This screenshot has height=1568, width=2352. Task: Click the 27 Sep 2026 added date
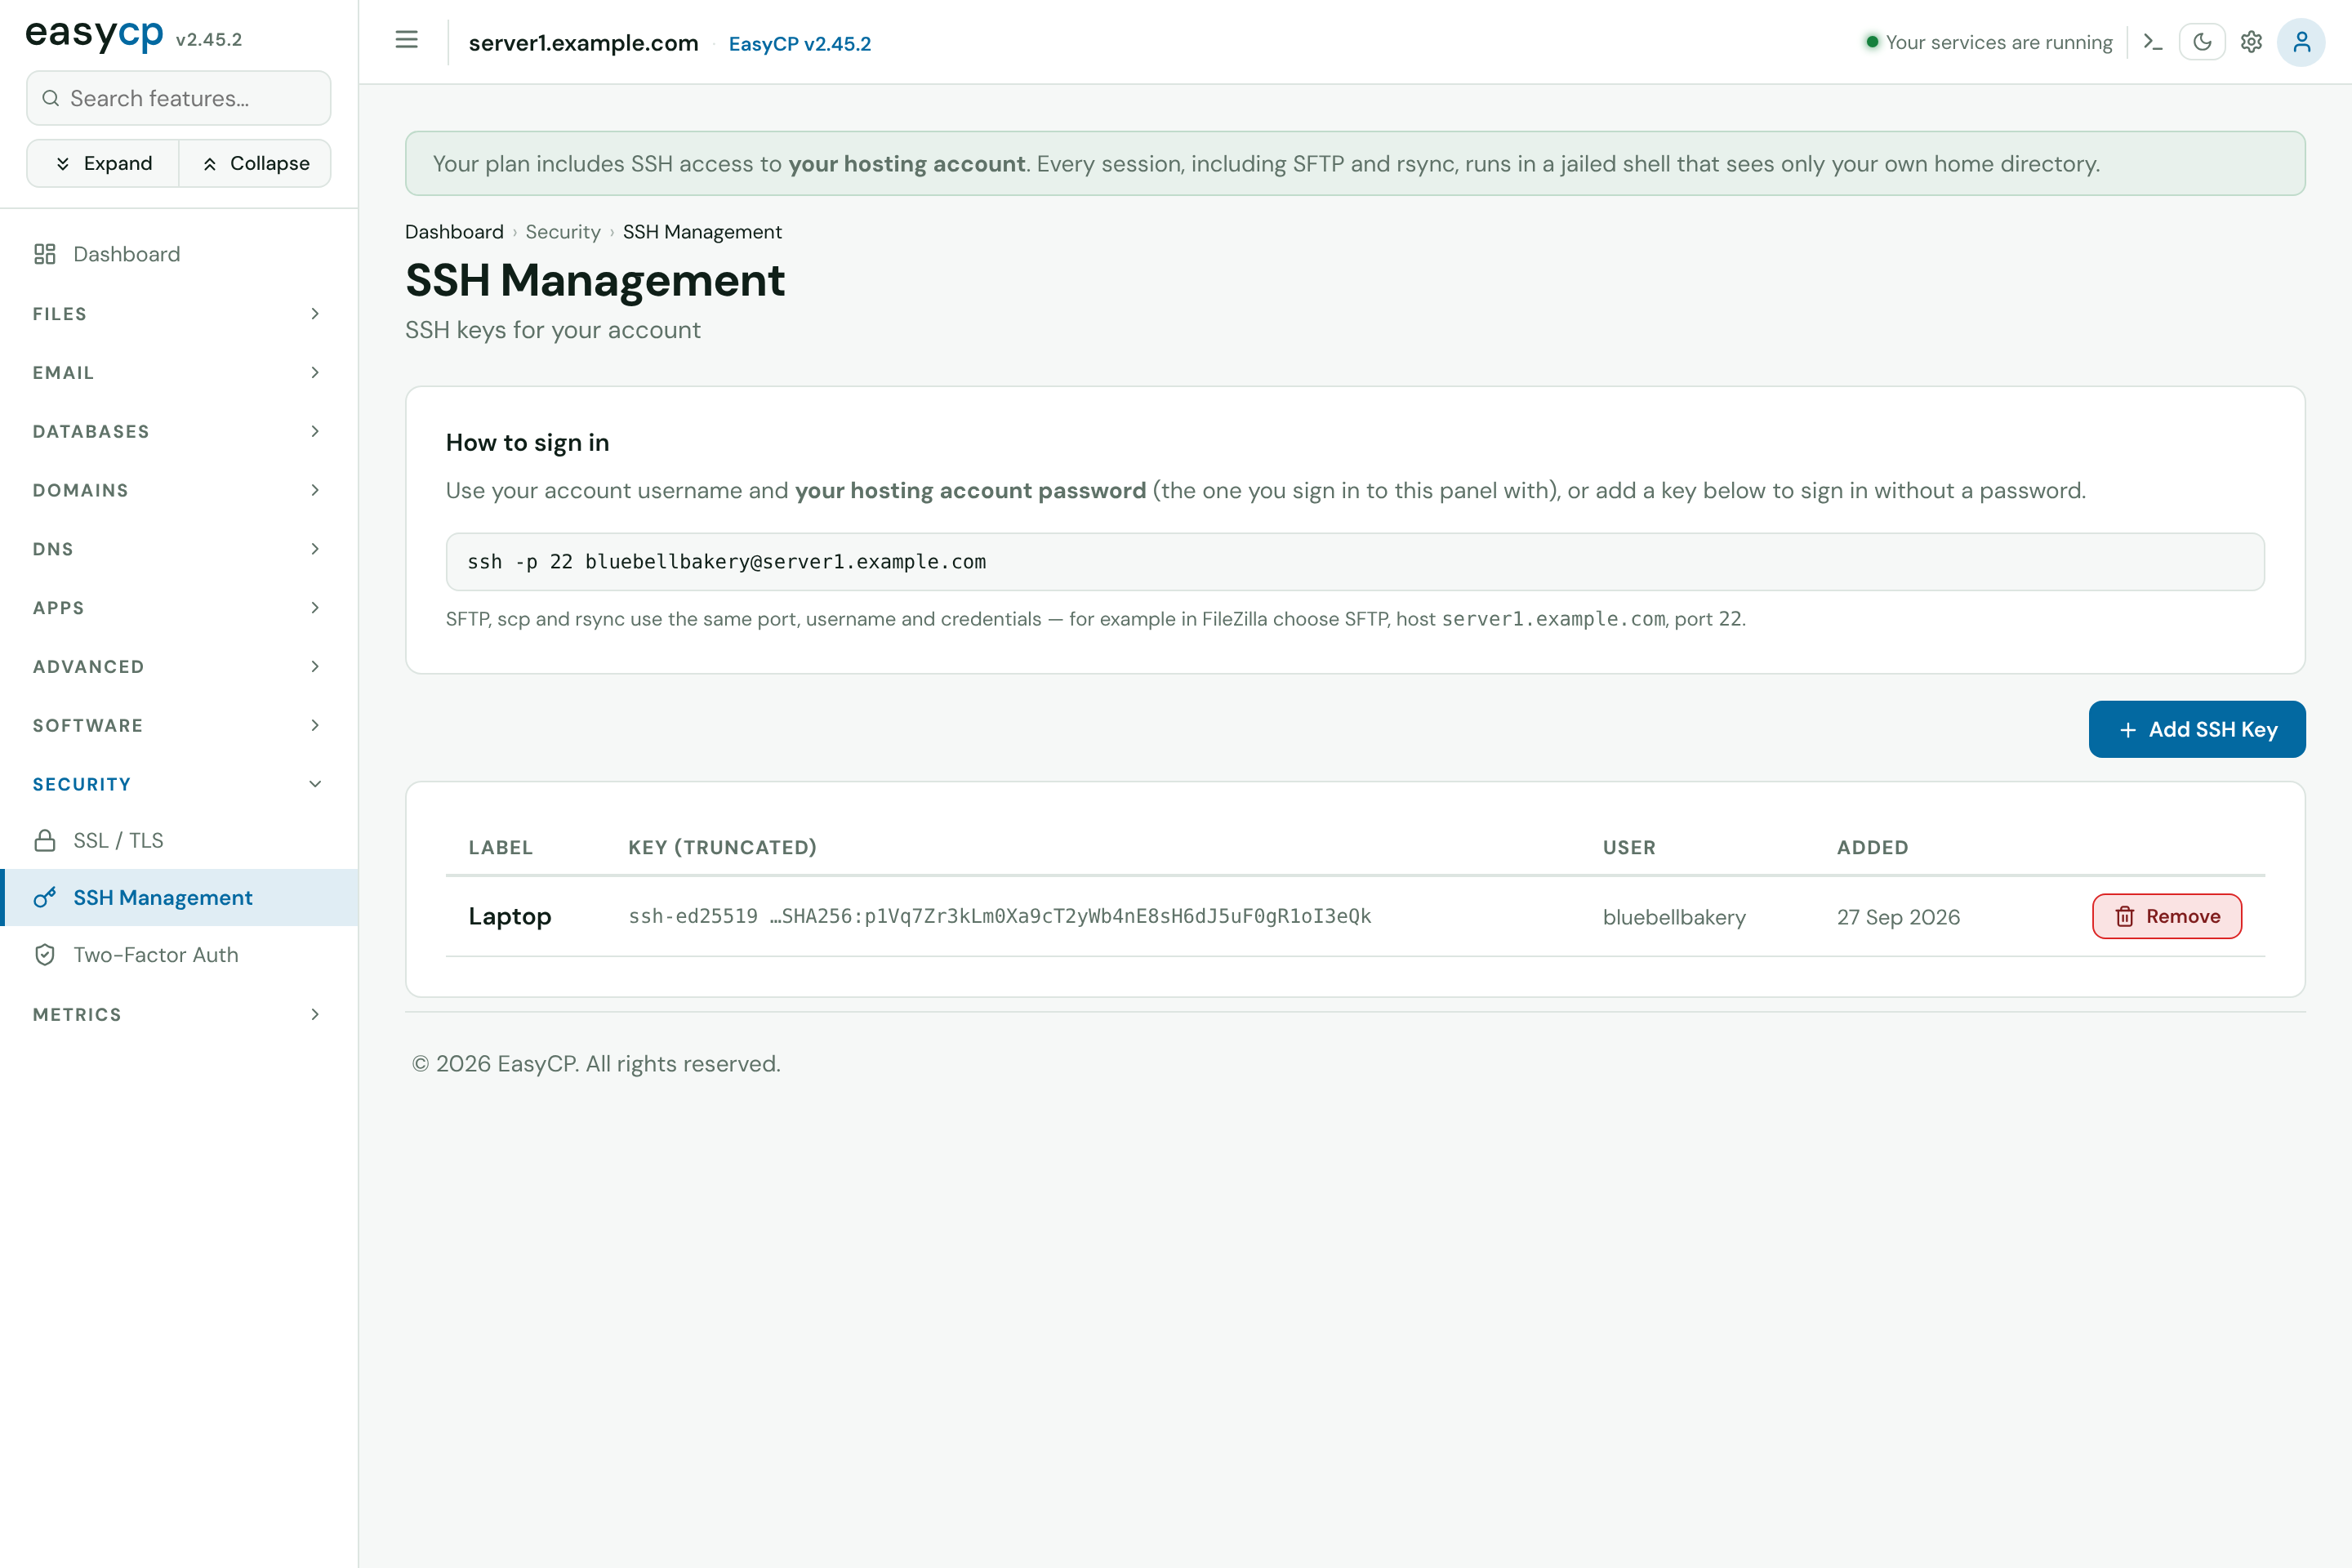point(1898,917)
